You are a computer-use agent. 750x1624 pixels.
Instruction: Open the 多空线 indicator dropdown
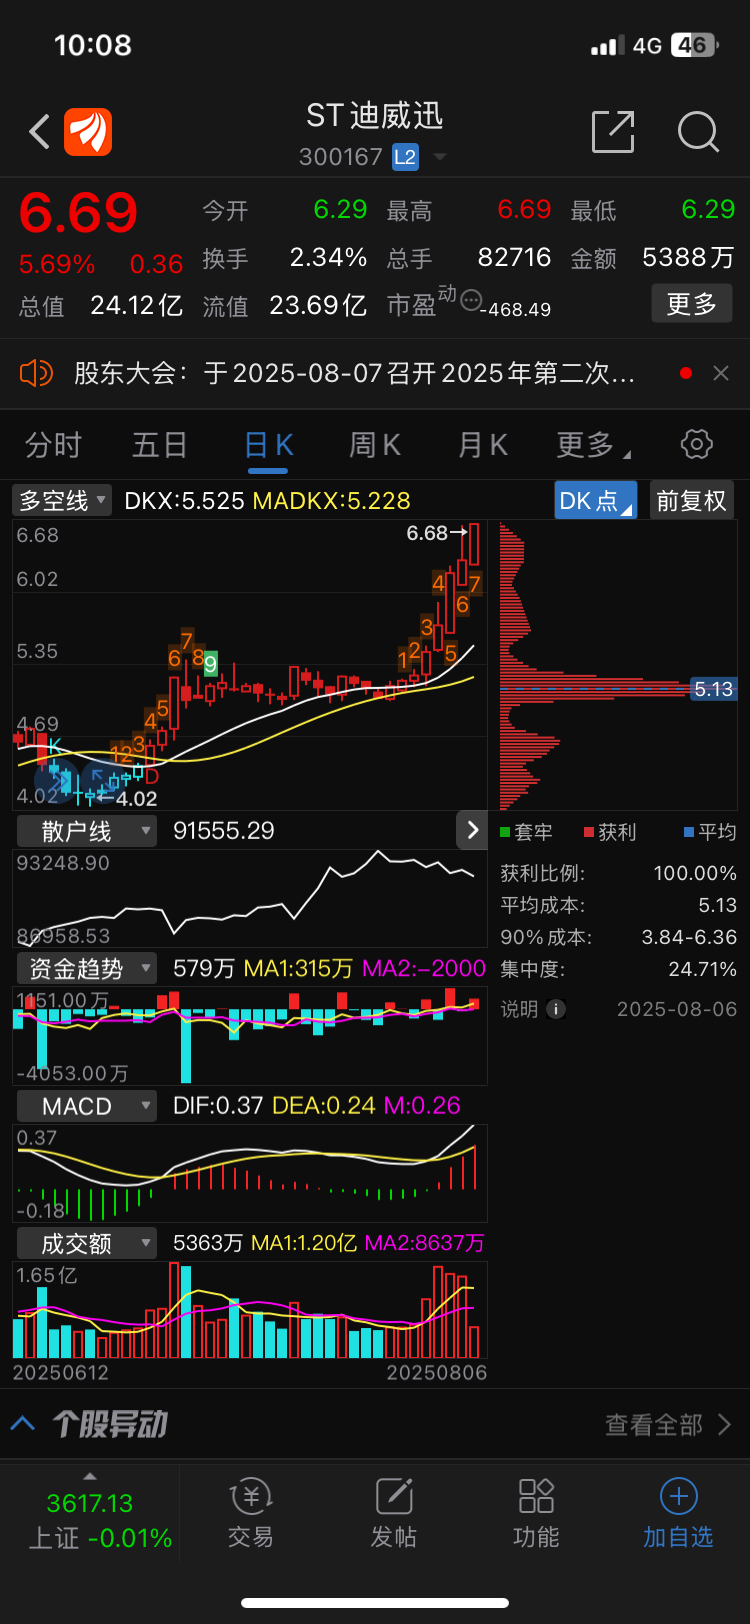click(62, 500)
